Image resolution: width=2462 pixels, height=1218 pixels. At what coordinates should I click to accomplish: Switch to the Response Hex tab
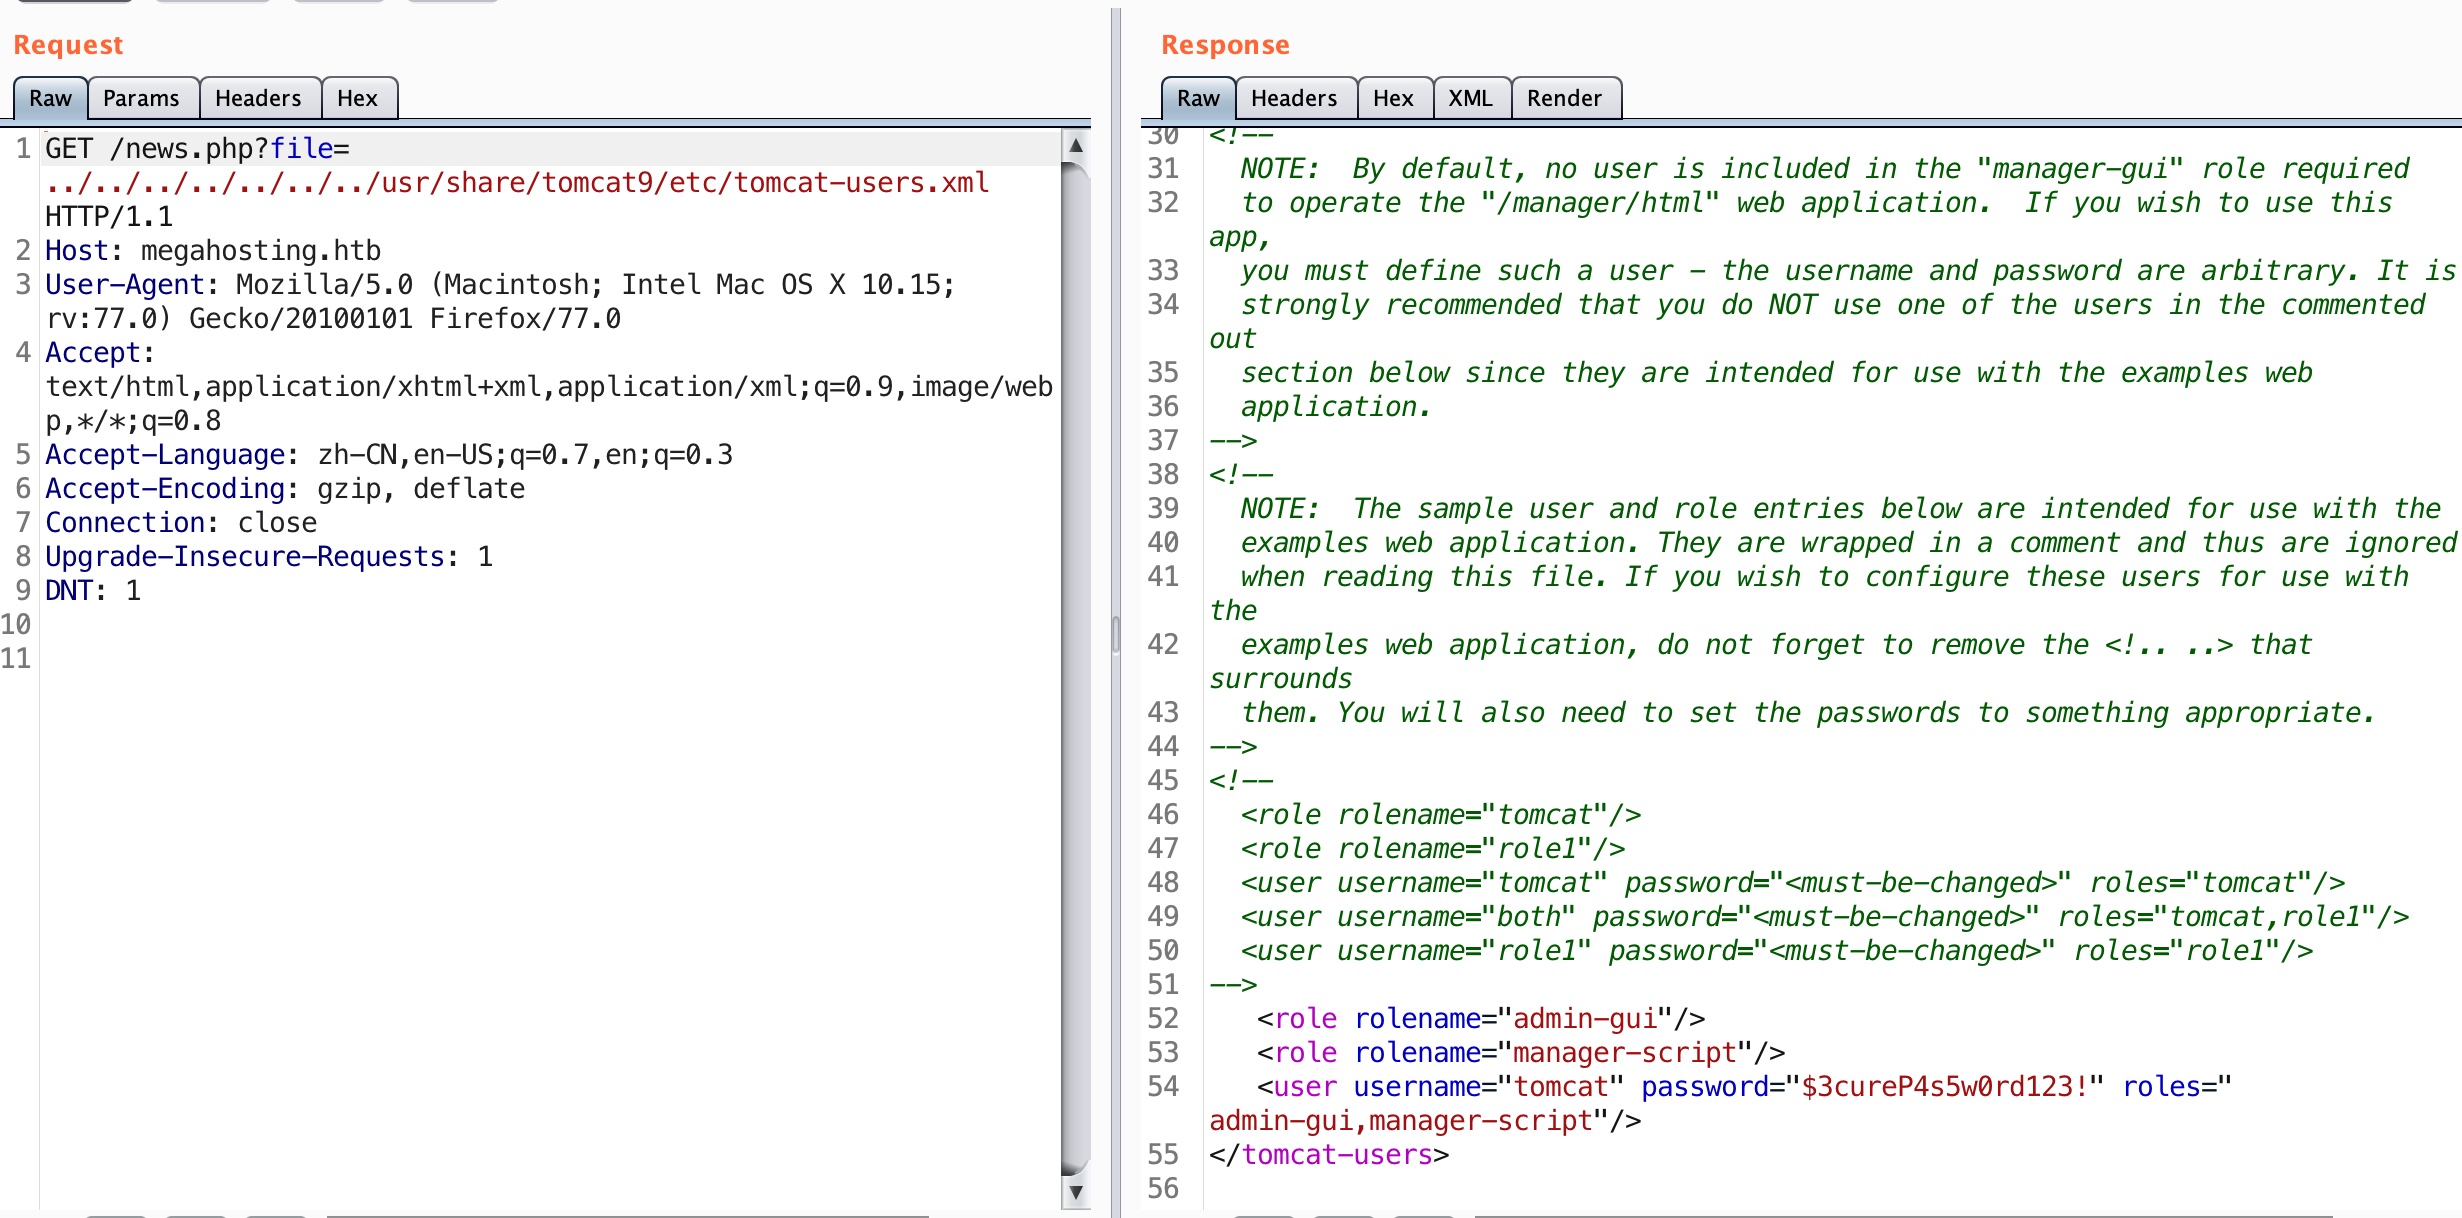[1392, 98]
